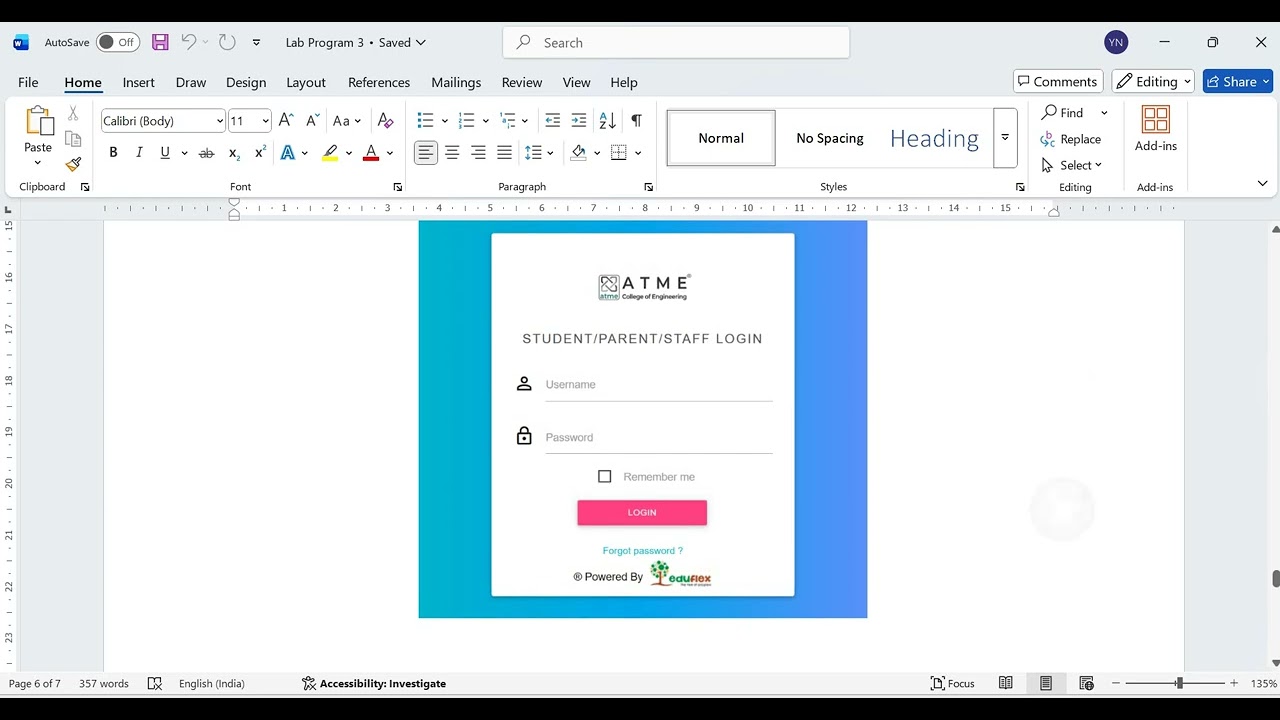Click the vertical scrollbar thumb

point(1275,579)
